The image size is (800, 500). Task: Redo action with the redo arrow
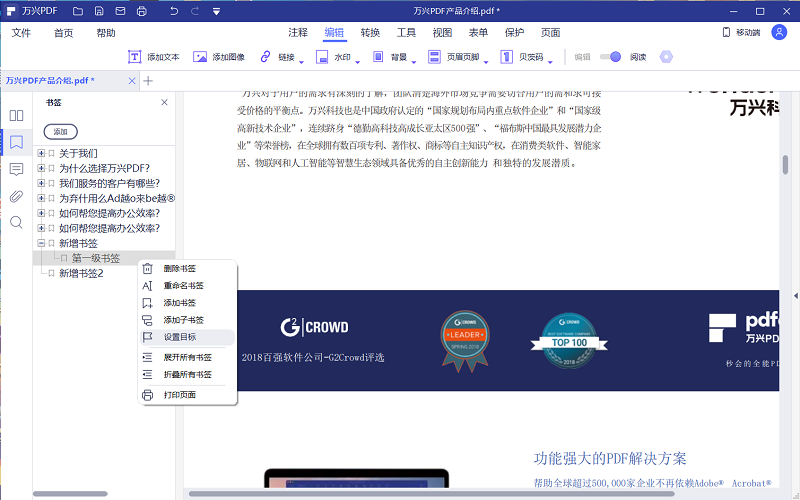195,11
